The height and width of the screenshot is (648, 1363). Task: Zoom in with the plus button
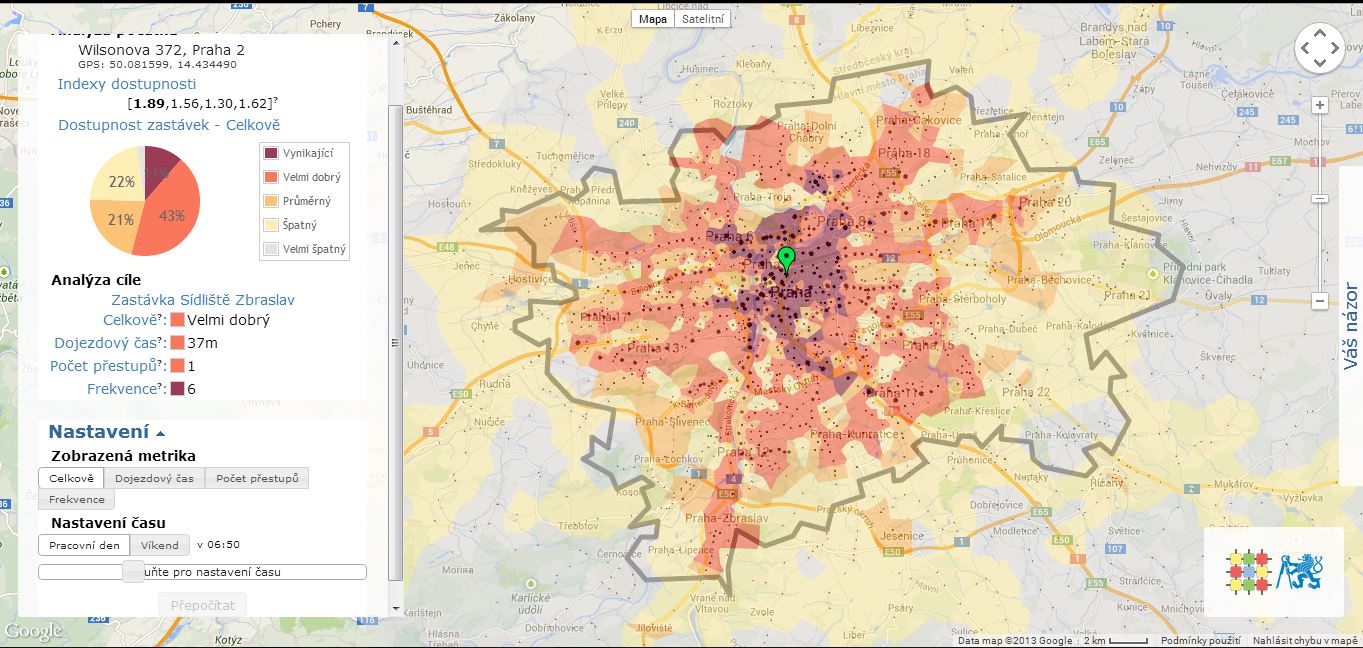pyautogui.click(x=1320, y=105)
